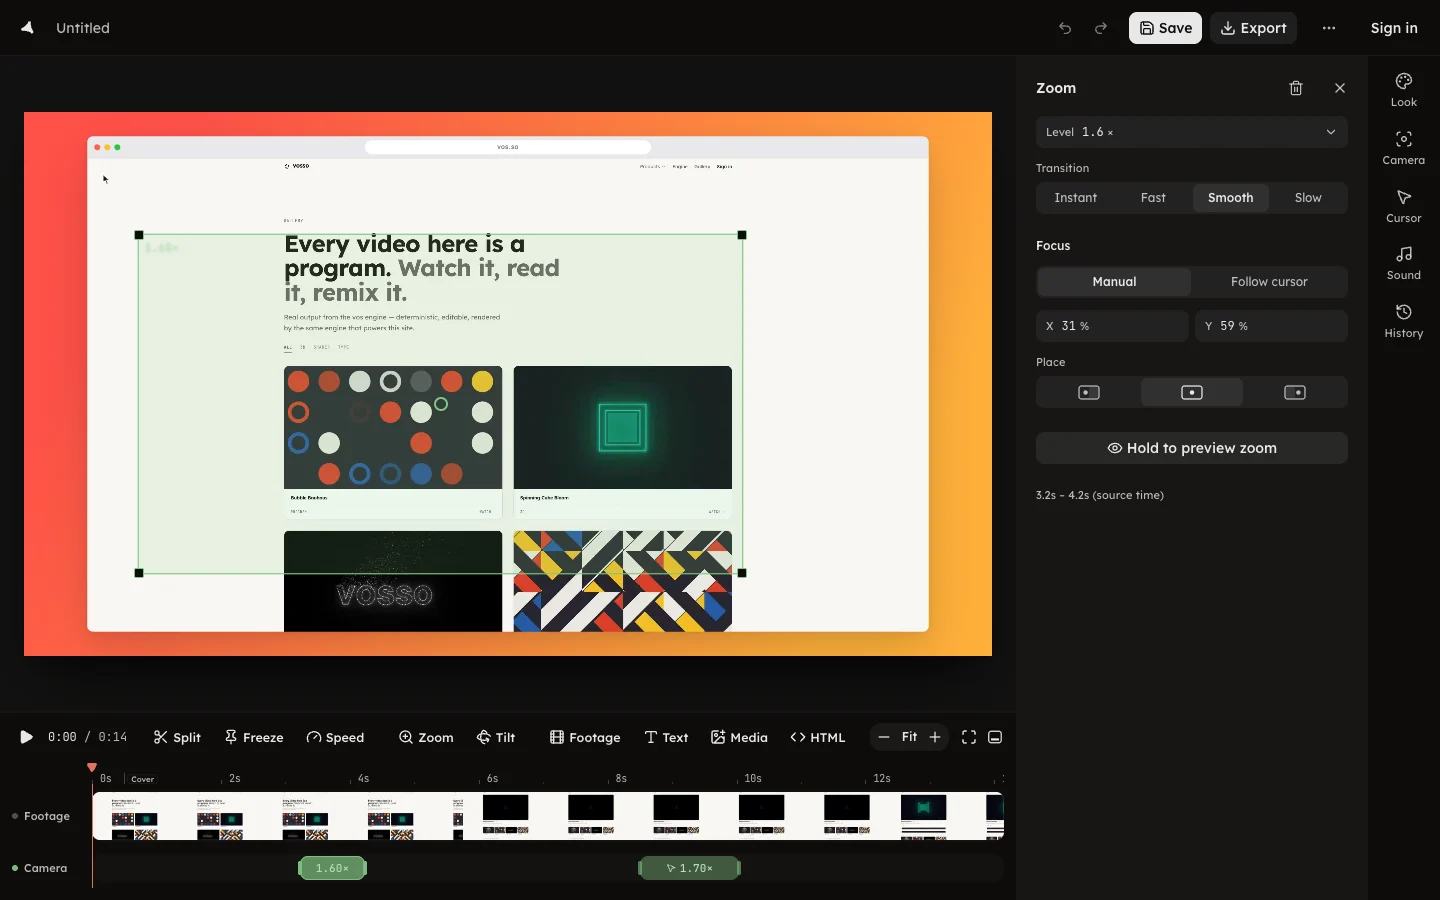Redo the last action
The height and width of the screenshot is (900, 1440).
point(1101,28)
